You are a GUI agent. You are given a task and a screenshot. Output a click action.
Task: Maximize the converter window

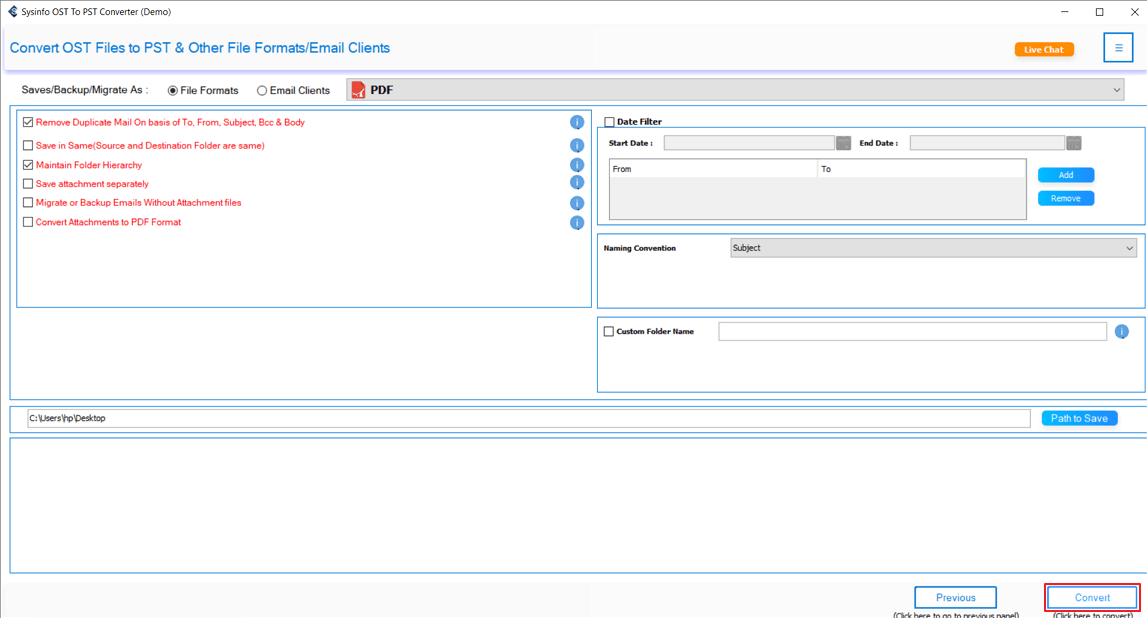pos(1099,12)
